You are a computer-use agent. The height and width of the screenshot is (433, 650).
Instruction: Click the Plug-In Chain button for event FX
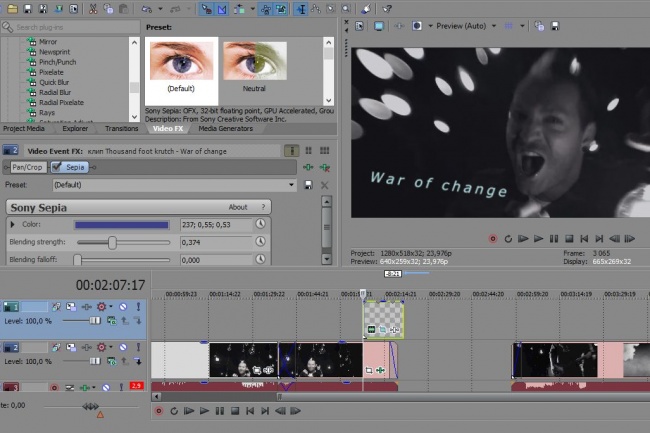click(x=308, y=167)
